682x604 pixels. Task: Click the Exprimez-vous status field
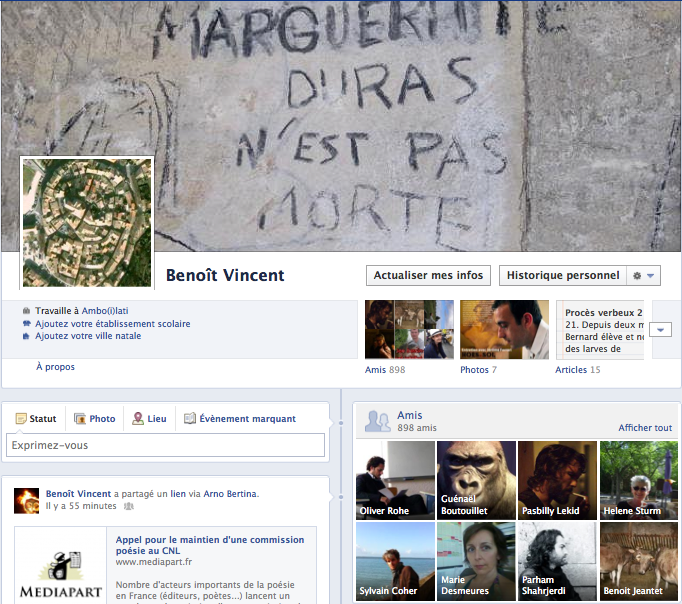[165, 445]
